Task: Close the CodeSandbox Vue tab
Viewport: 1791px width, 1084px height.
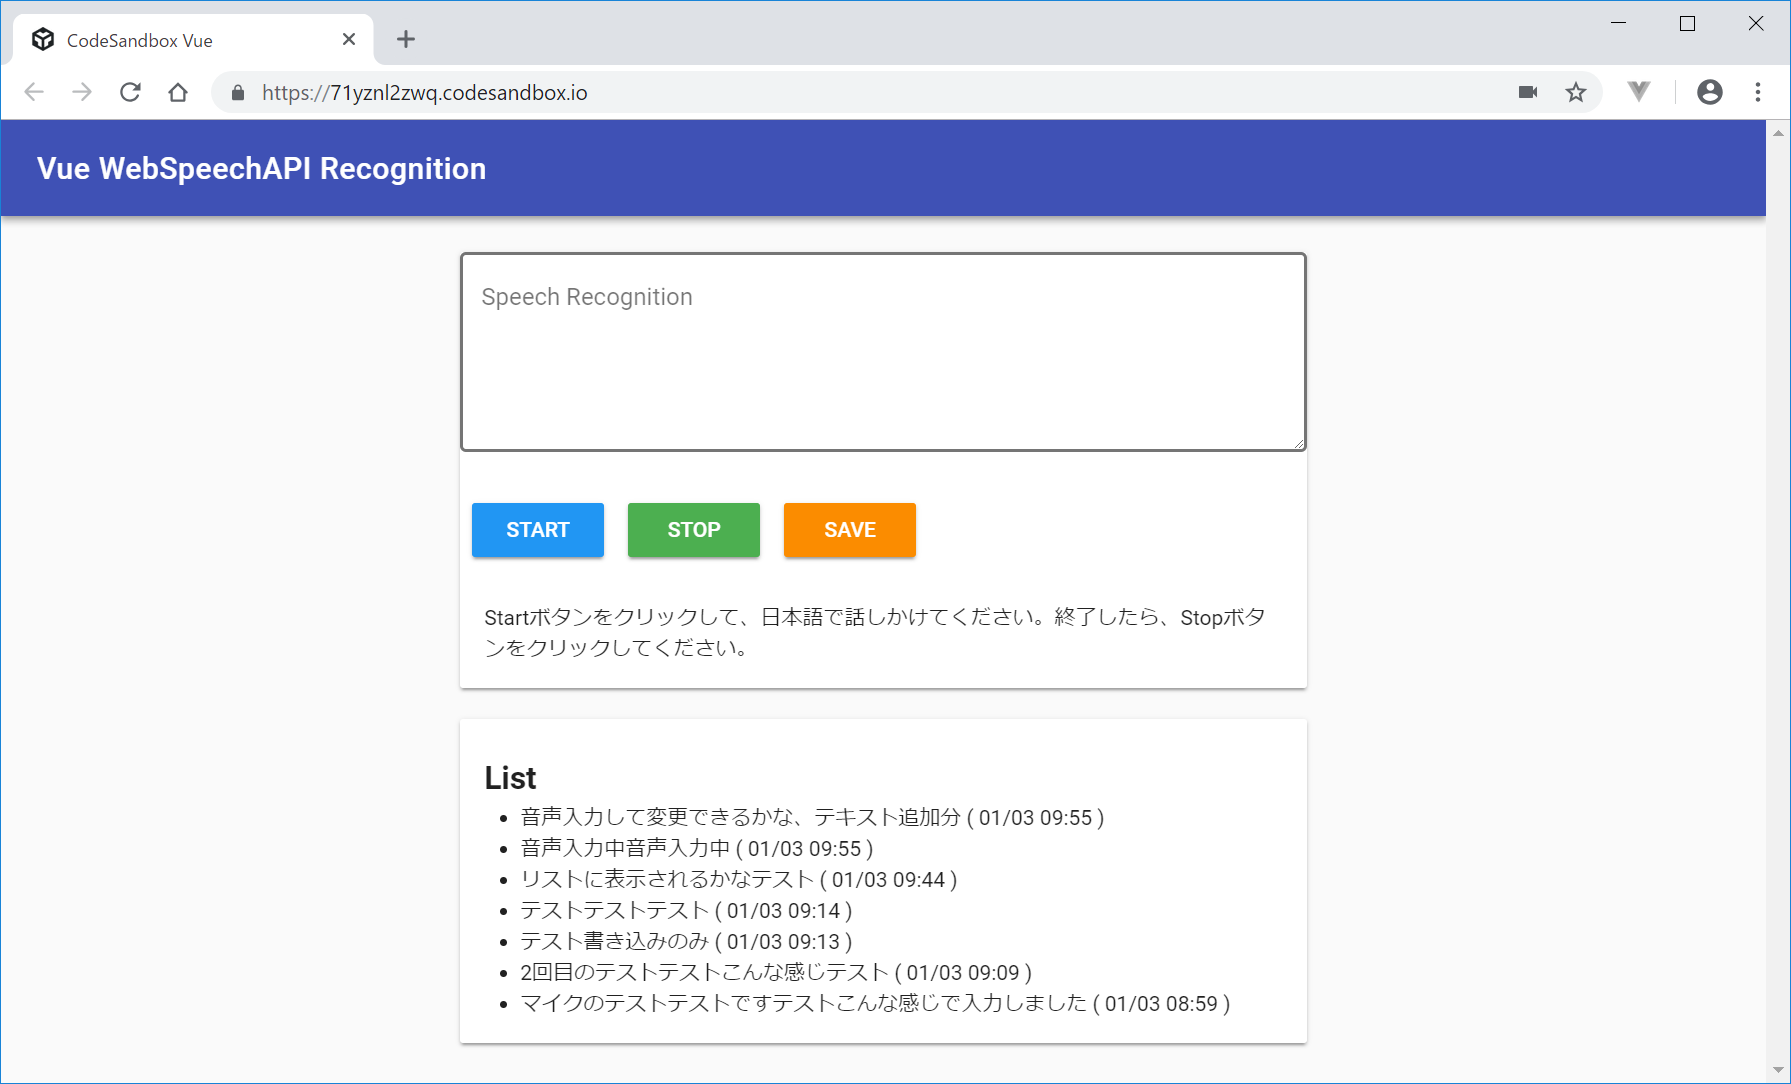Action: pyautogui.click(x=349, y=40)
